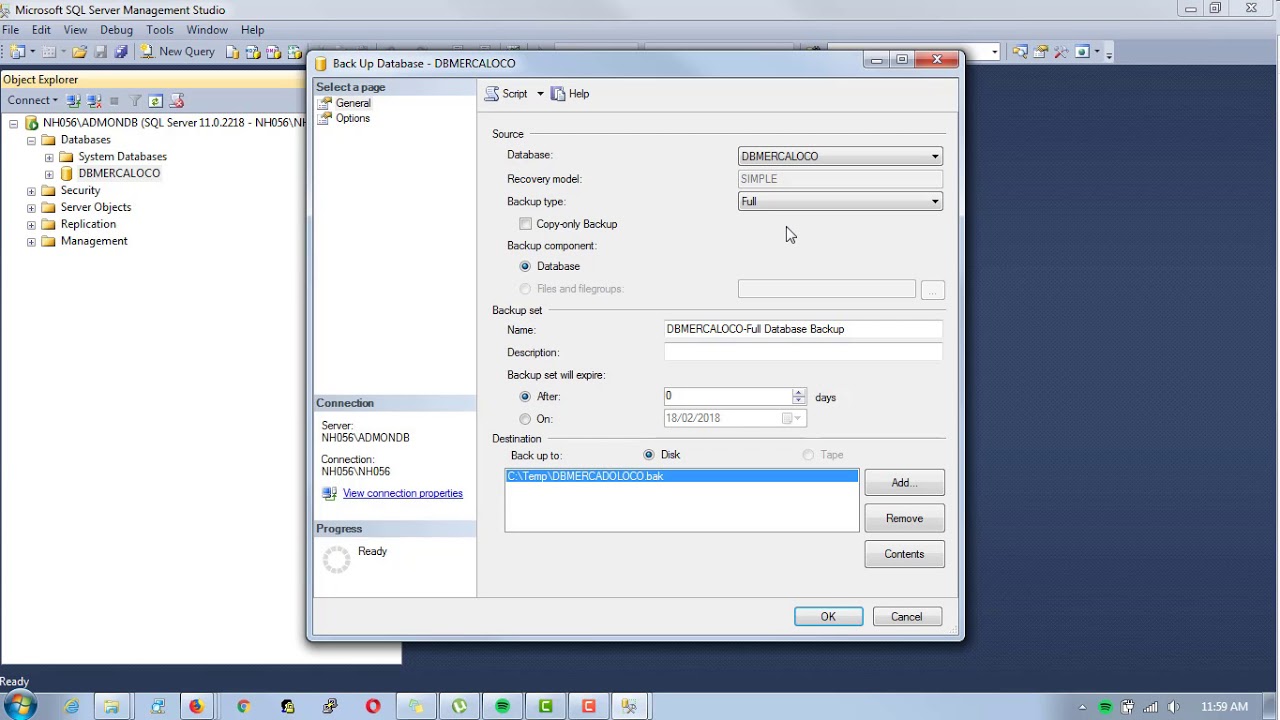Viewport: 1280px width, 720px height.
Task: Open Google Chrome from the taskbar
Action: (x=243, y=707)
